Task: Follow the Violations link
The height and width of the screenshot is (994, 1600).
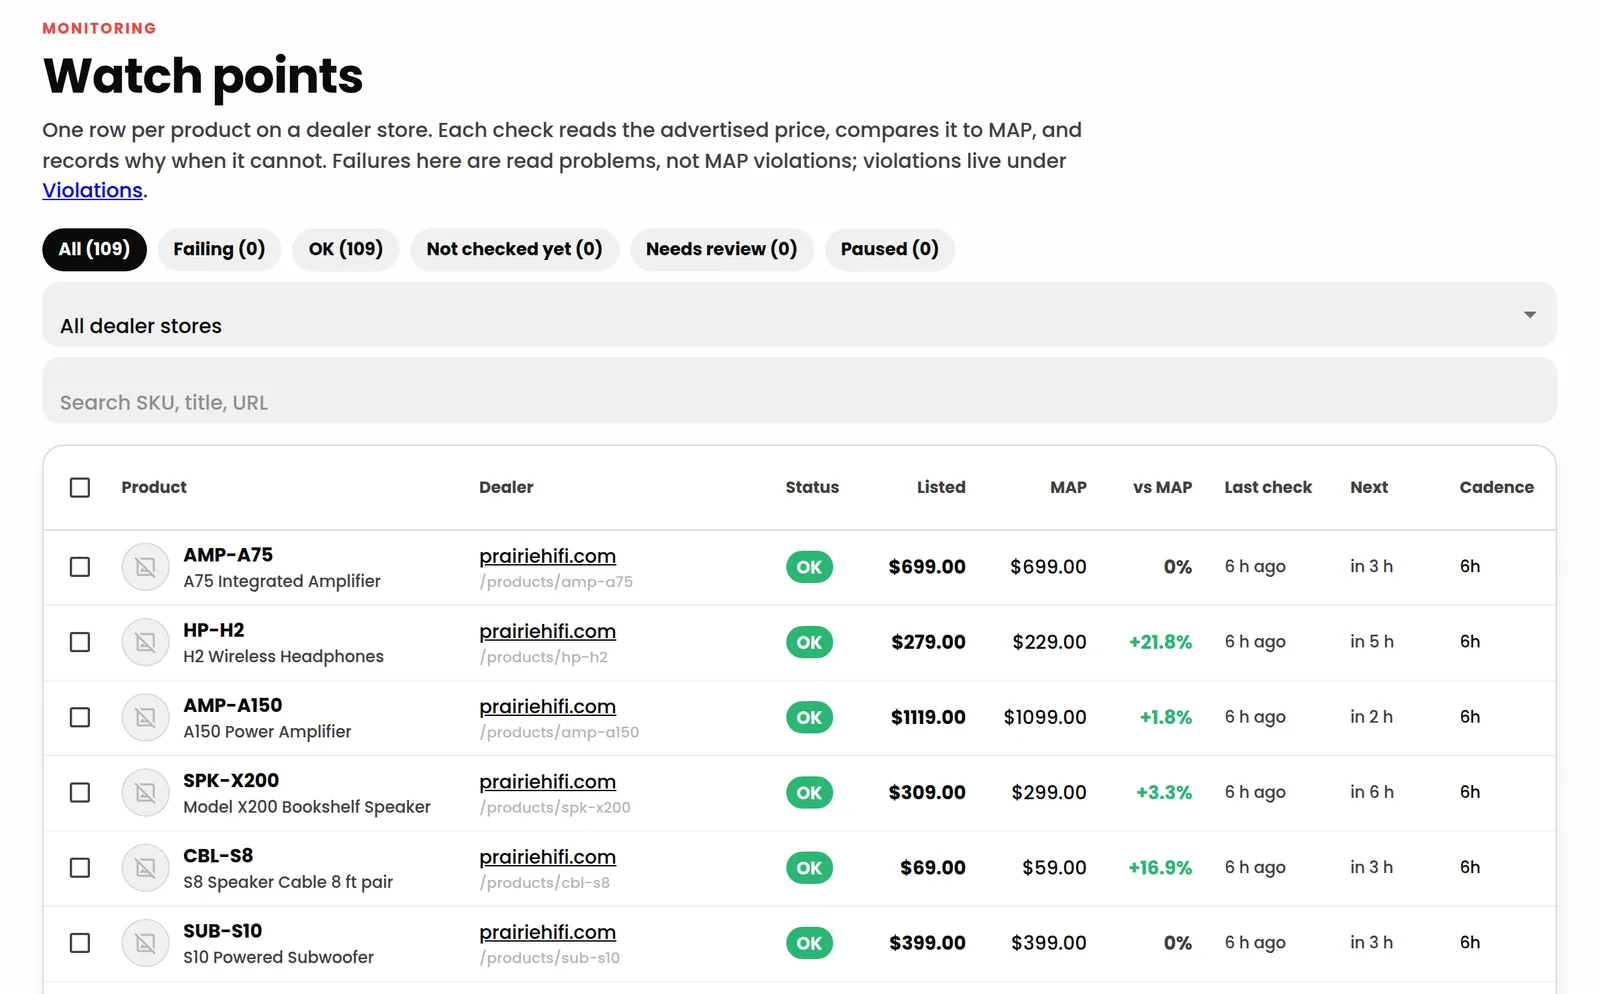Action: (x=92, y=190)
